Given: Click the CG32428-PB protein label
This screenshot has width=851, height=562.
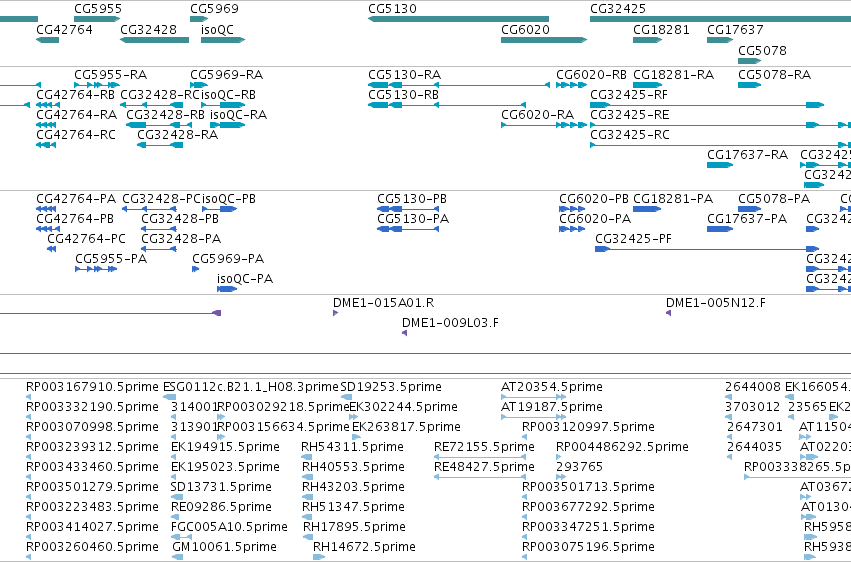Looking at the screenshot, I should pyautogui.click(x=180, y=219).
